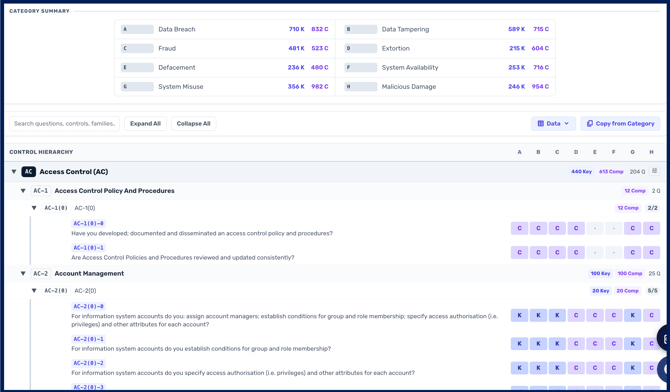The height and width of the screenshot is (392, 670).
Task: Click the E badge beside Defacement
Action: (x=137, y=68)
